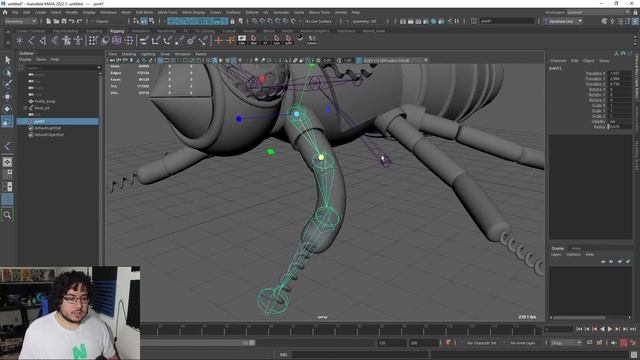The width and height of the screenshot is (640, 360).
Task: Select the highlighted Scale tool
Action: (7, 121)
